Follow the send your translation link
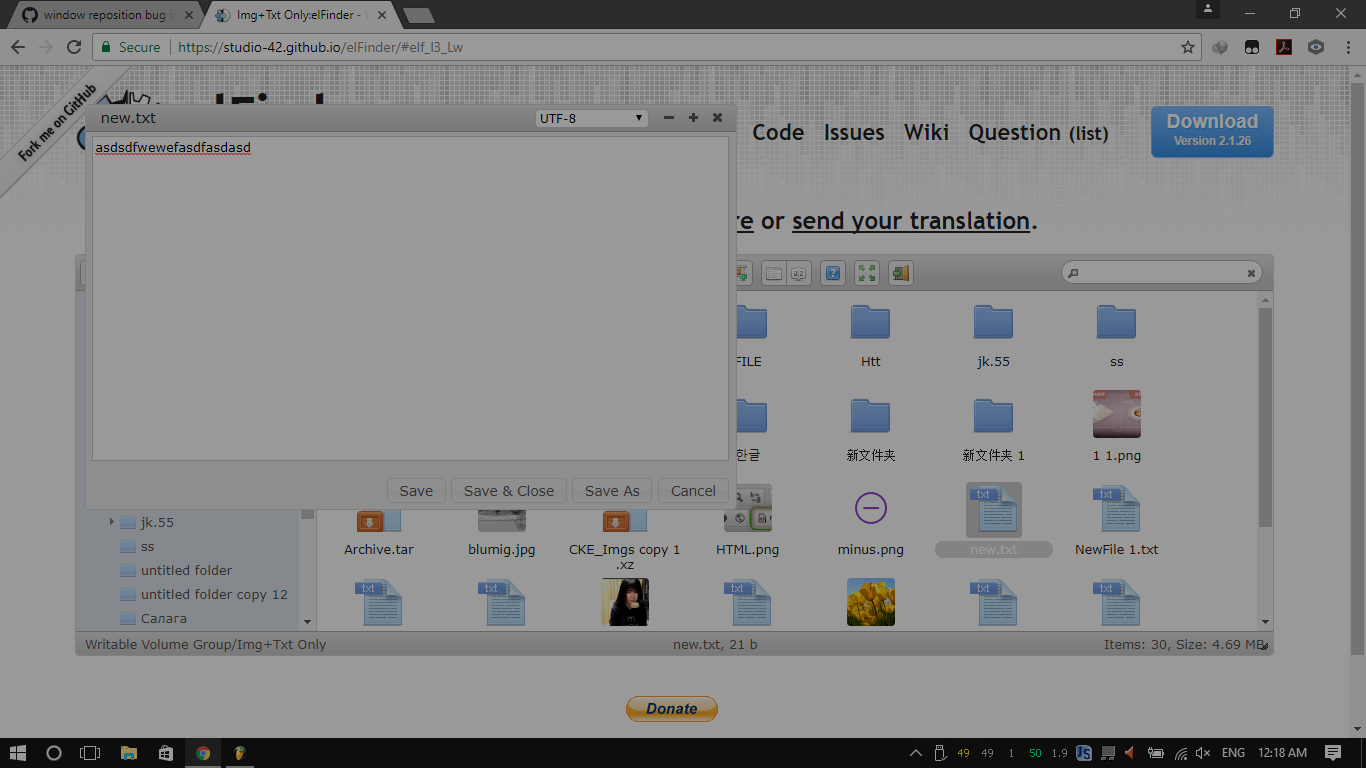Screen dimensions: 1366x768 pyautogui.click(x=911, y=221)
